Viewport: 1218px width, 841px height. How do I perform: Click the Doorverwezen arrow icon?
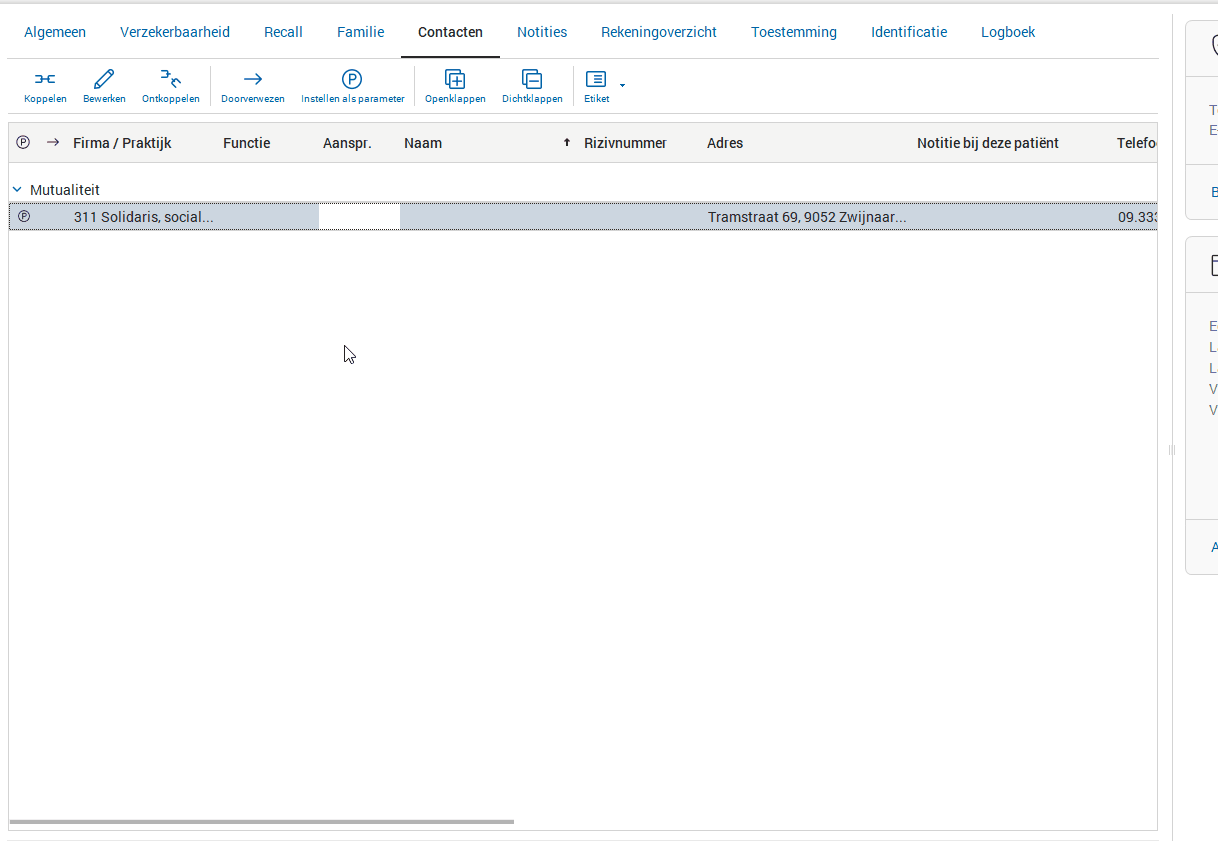tap(253, 79)
